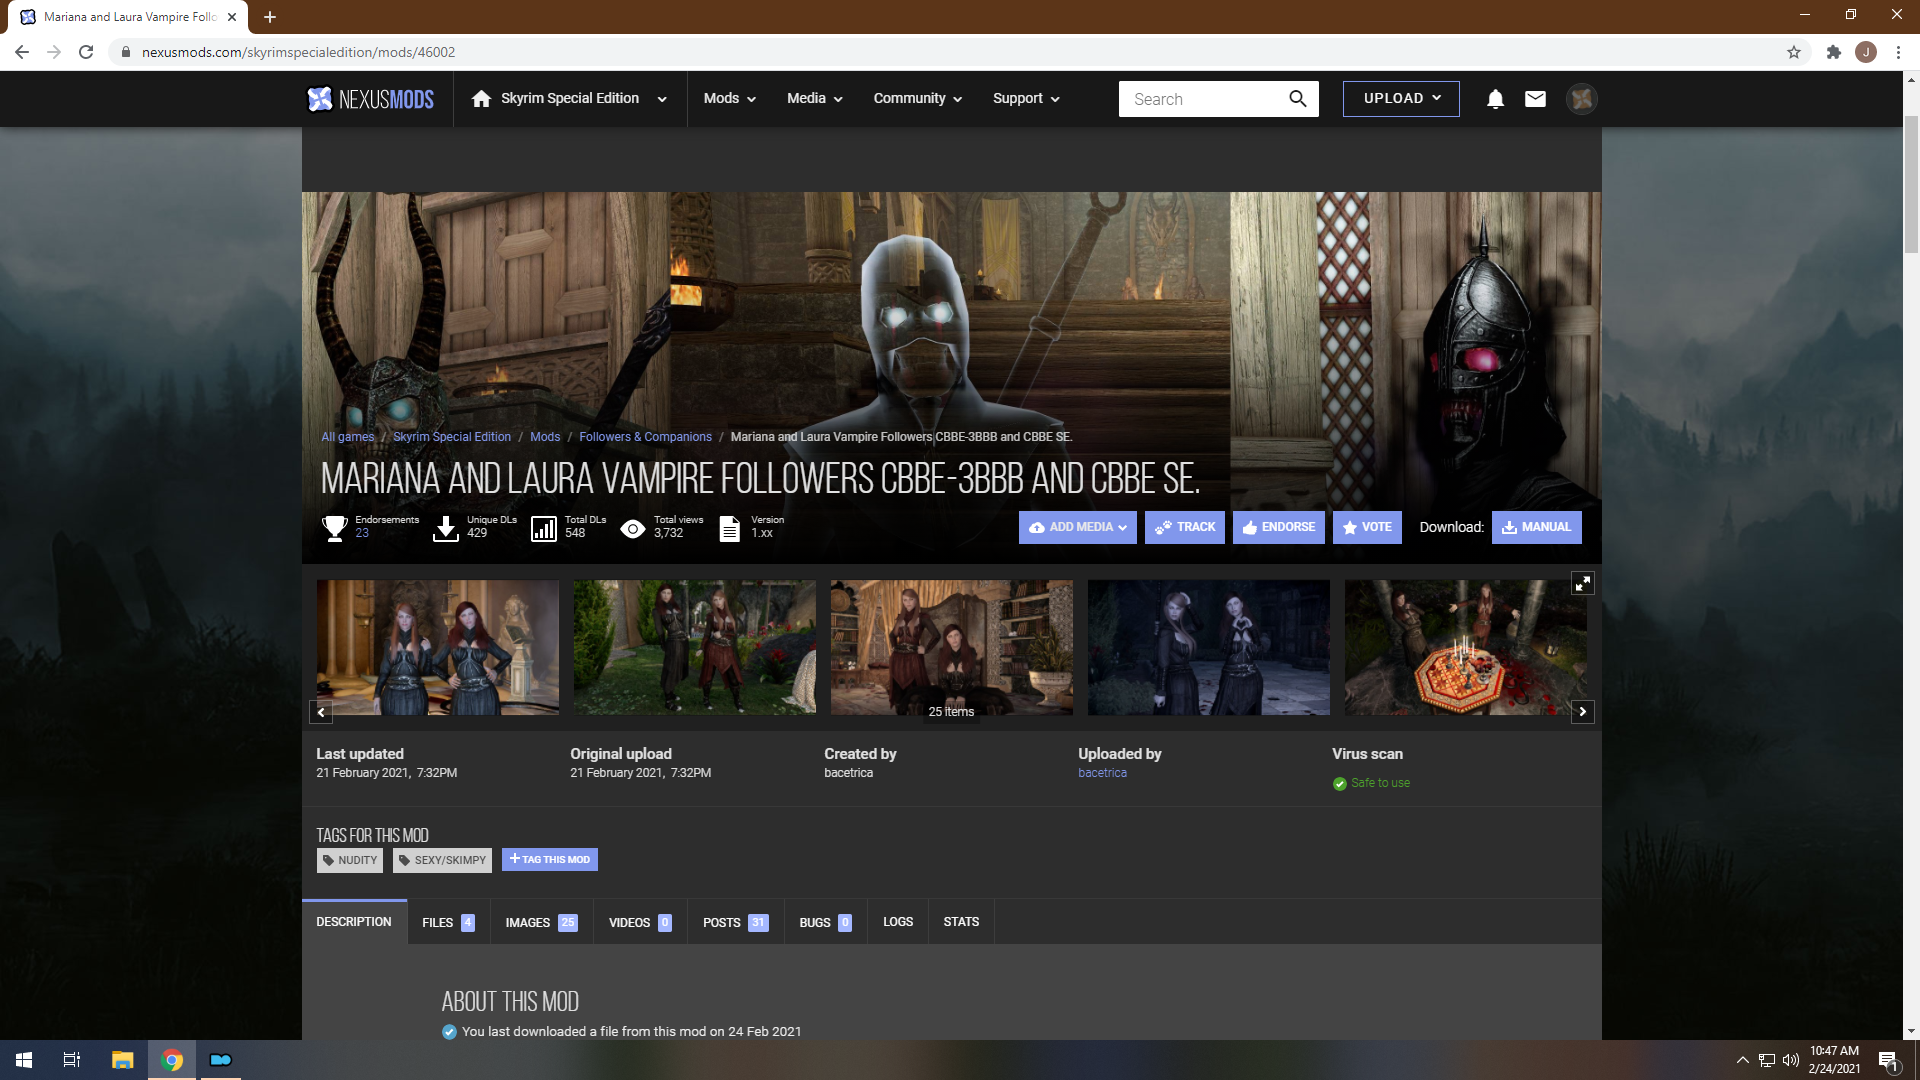The height and width of the screenshot is (1080, 1920).
Task: Switch to the Bugs tab
Action: coord(825,922)
